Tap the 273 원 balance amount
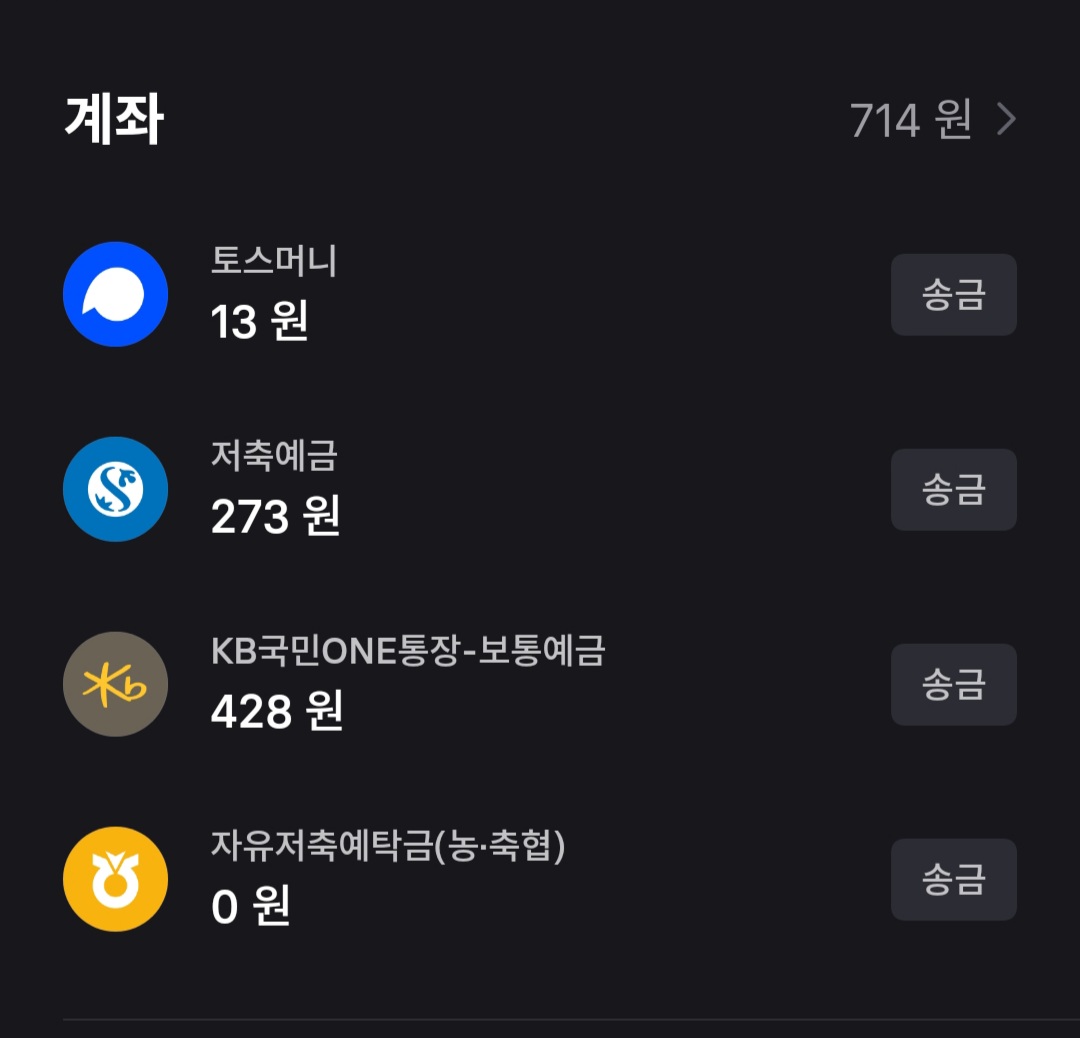This screenshot has height=1038, width=1080. coord(275,517)
